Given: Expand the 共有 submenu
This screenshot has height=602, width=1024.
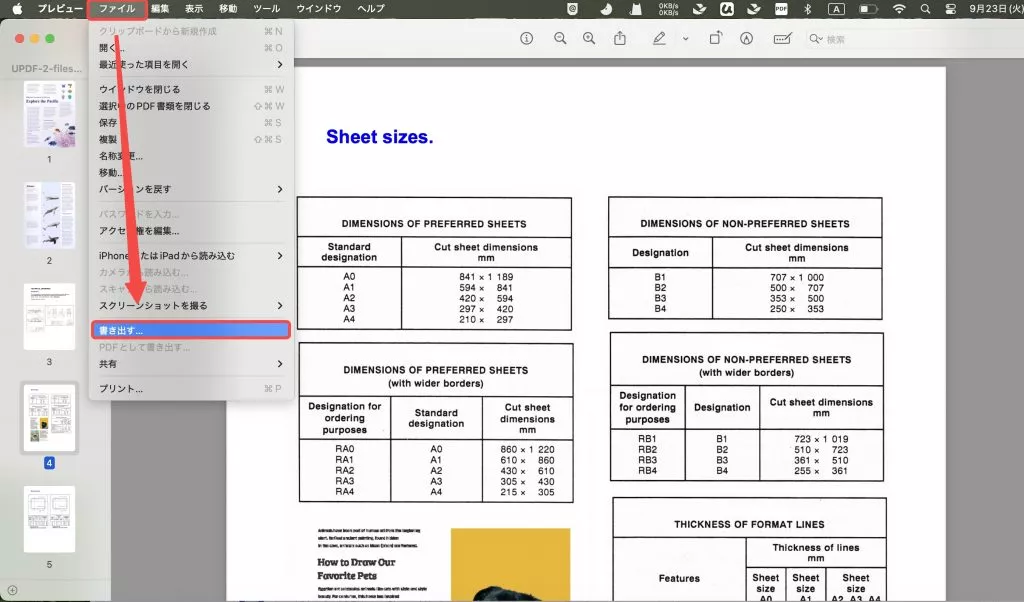Looking at the screenshot, I should pyautogui.click(x=191, y=364).
